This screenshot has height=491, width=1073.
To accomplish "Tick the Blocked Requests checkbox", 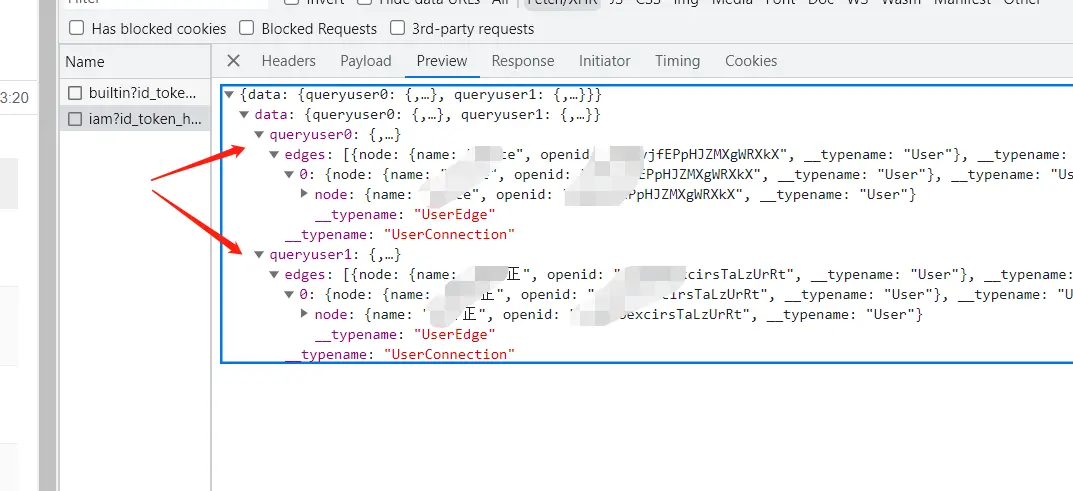I will (247, 28).
